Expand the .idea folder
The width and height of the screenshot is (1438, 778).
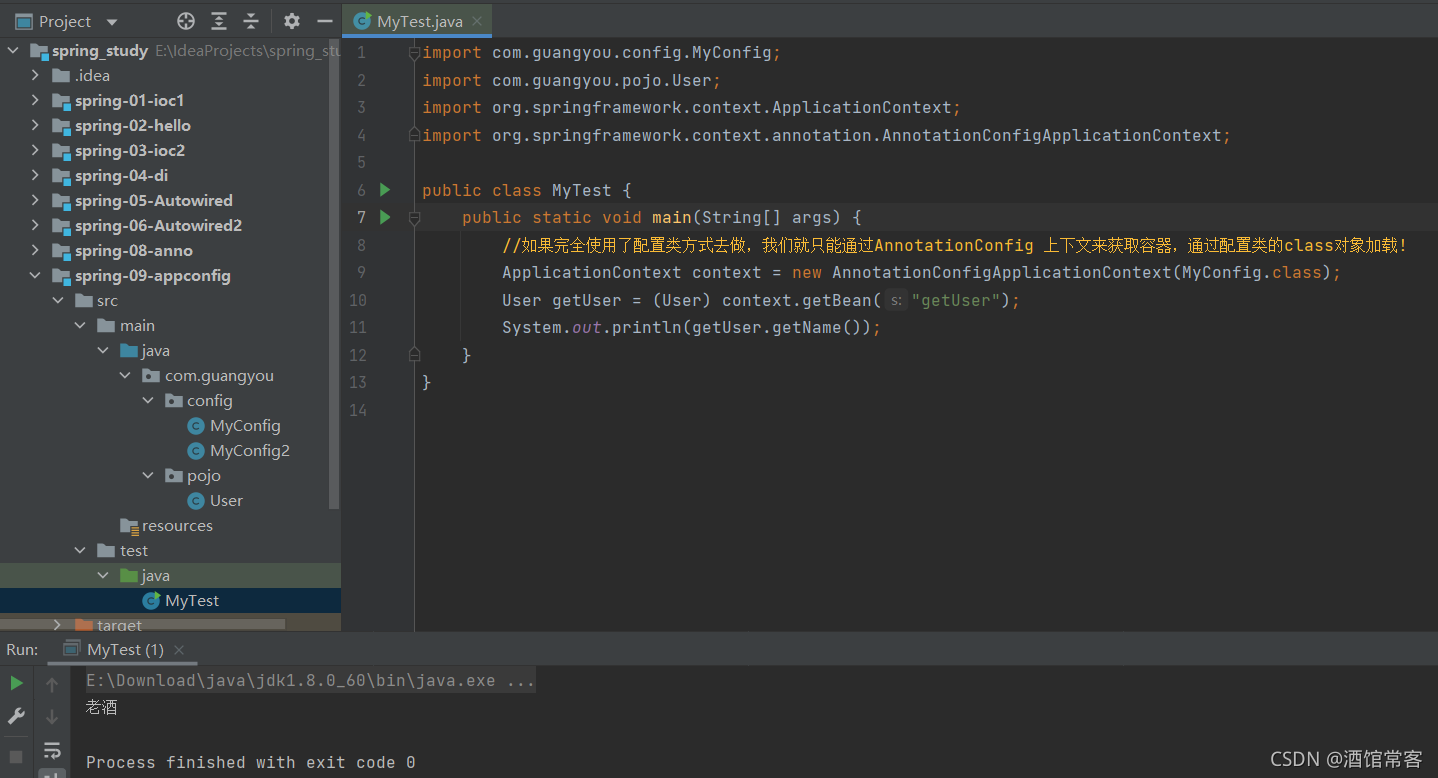pyautogui.click(x=36, y=76)
